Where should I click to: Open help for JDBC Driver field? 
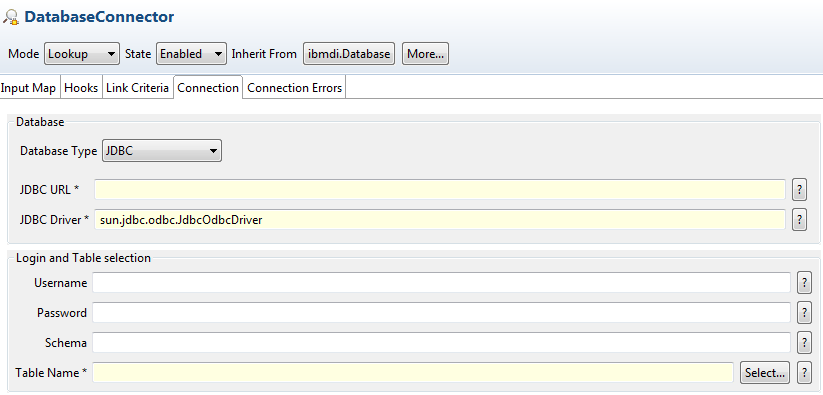[x=799, y=220]
